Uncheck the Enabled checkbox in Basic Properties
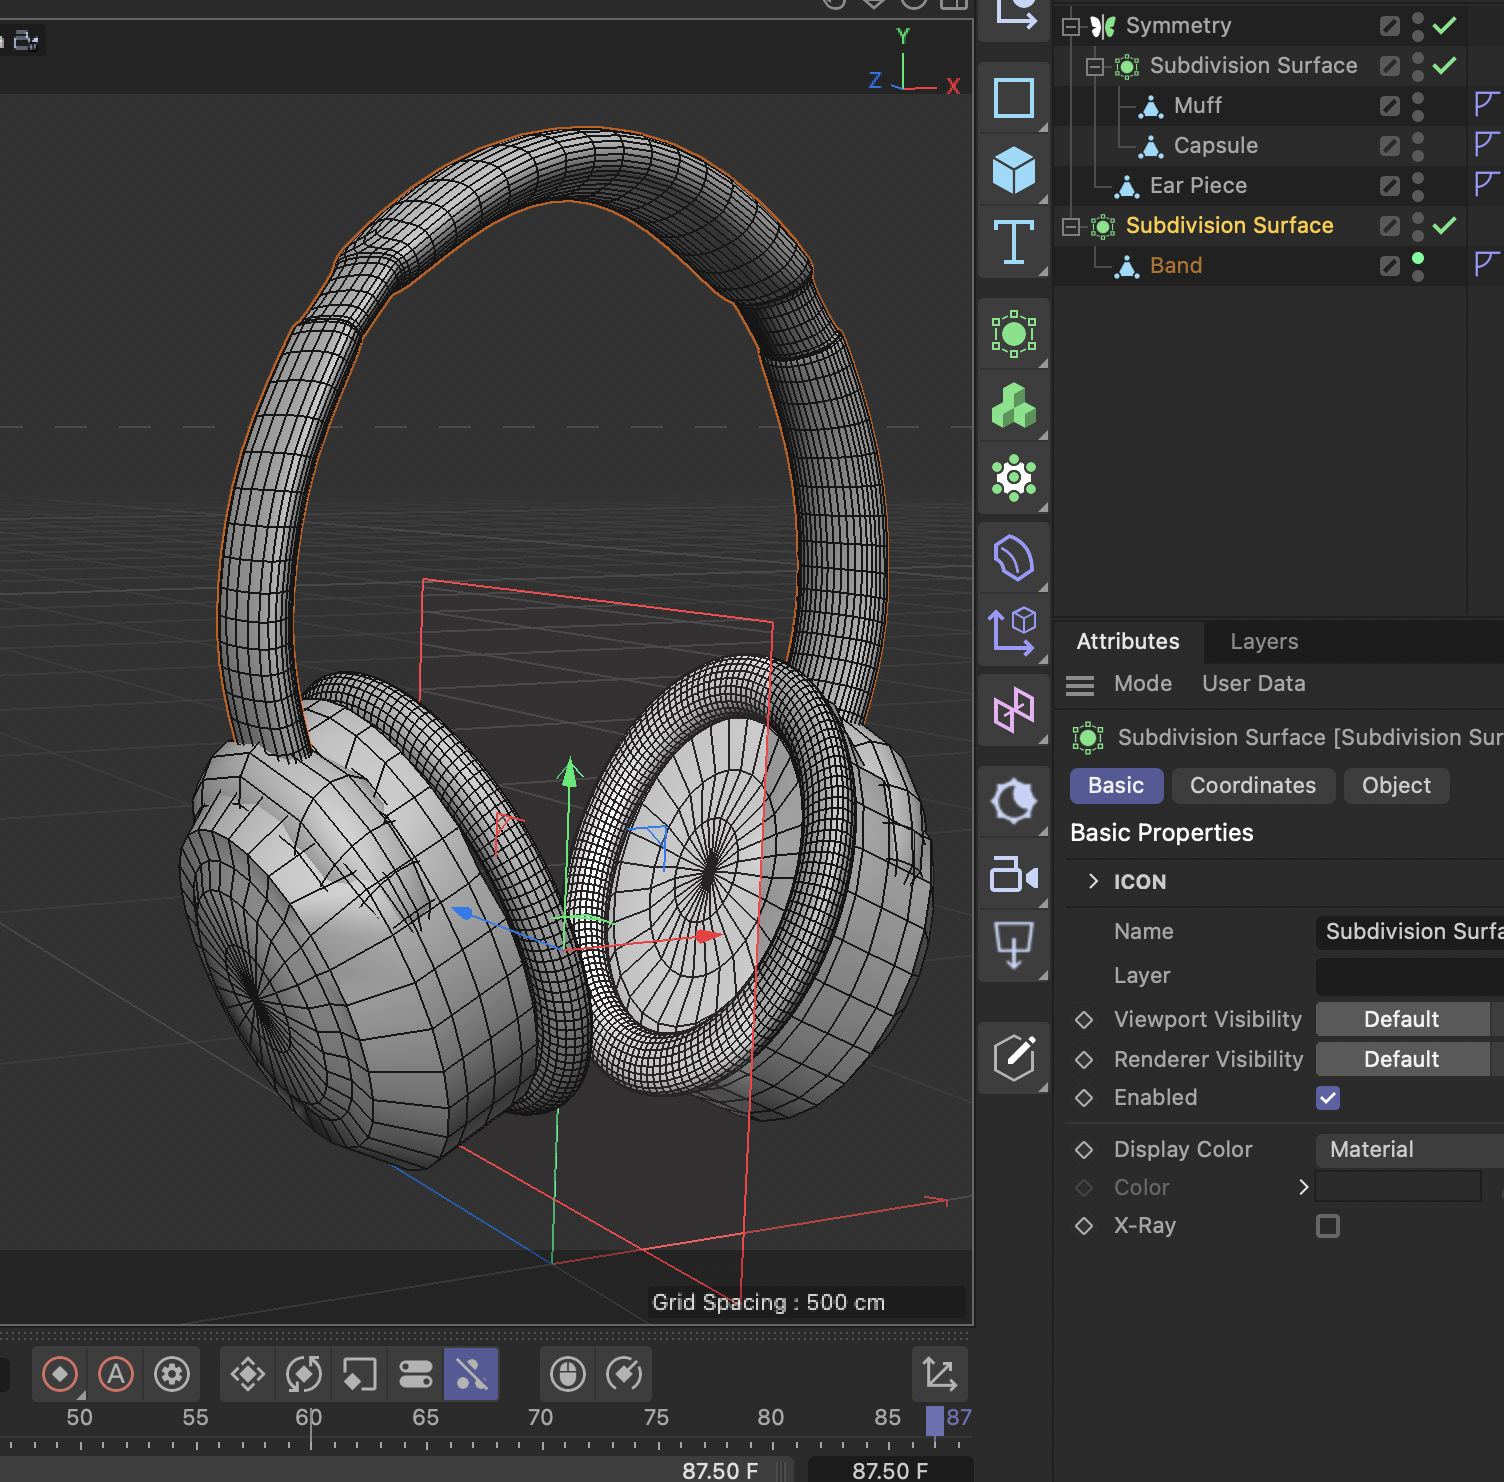 (1327, 1098)
